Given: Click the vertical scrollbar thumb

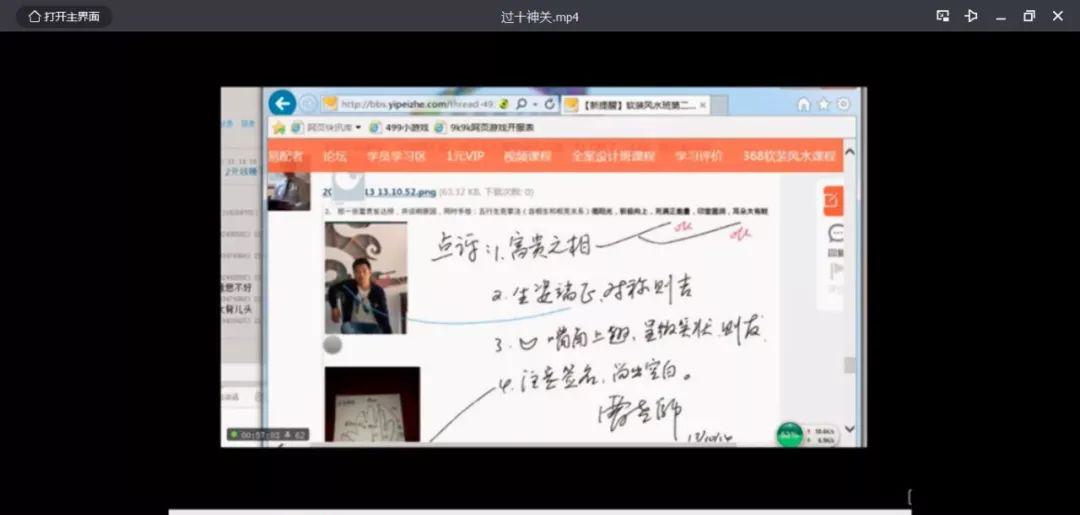Looking at the screenshot, I should coord(850,365).
